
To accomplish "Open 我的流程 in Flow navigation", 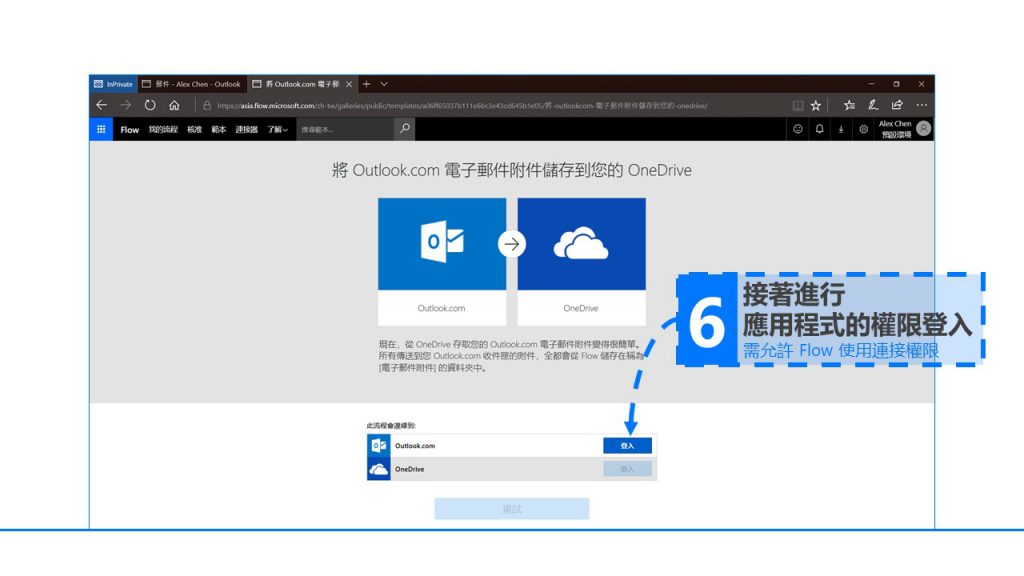I will pos(163,129).
